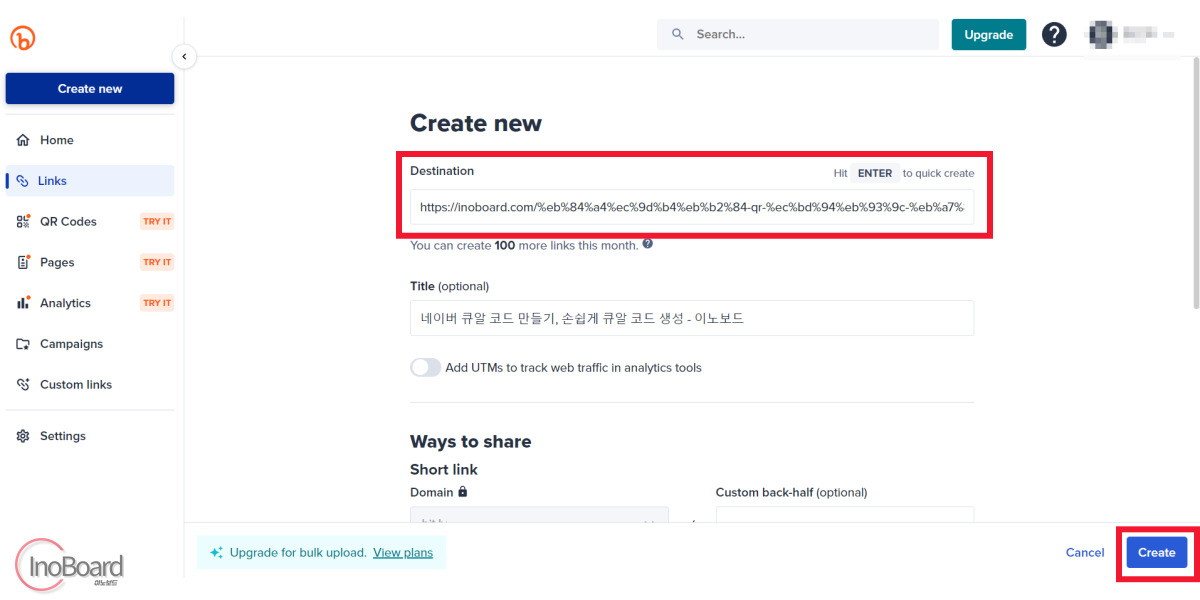The width and height of the screenshot is (1200, 600).
Task: Click Cancel at the bottom
Action: [1085, 552]
